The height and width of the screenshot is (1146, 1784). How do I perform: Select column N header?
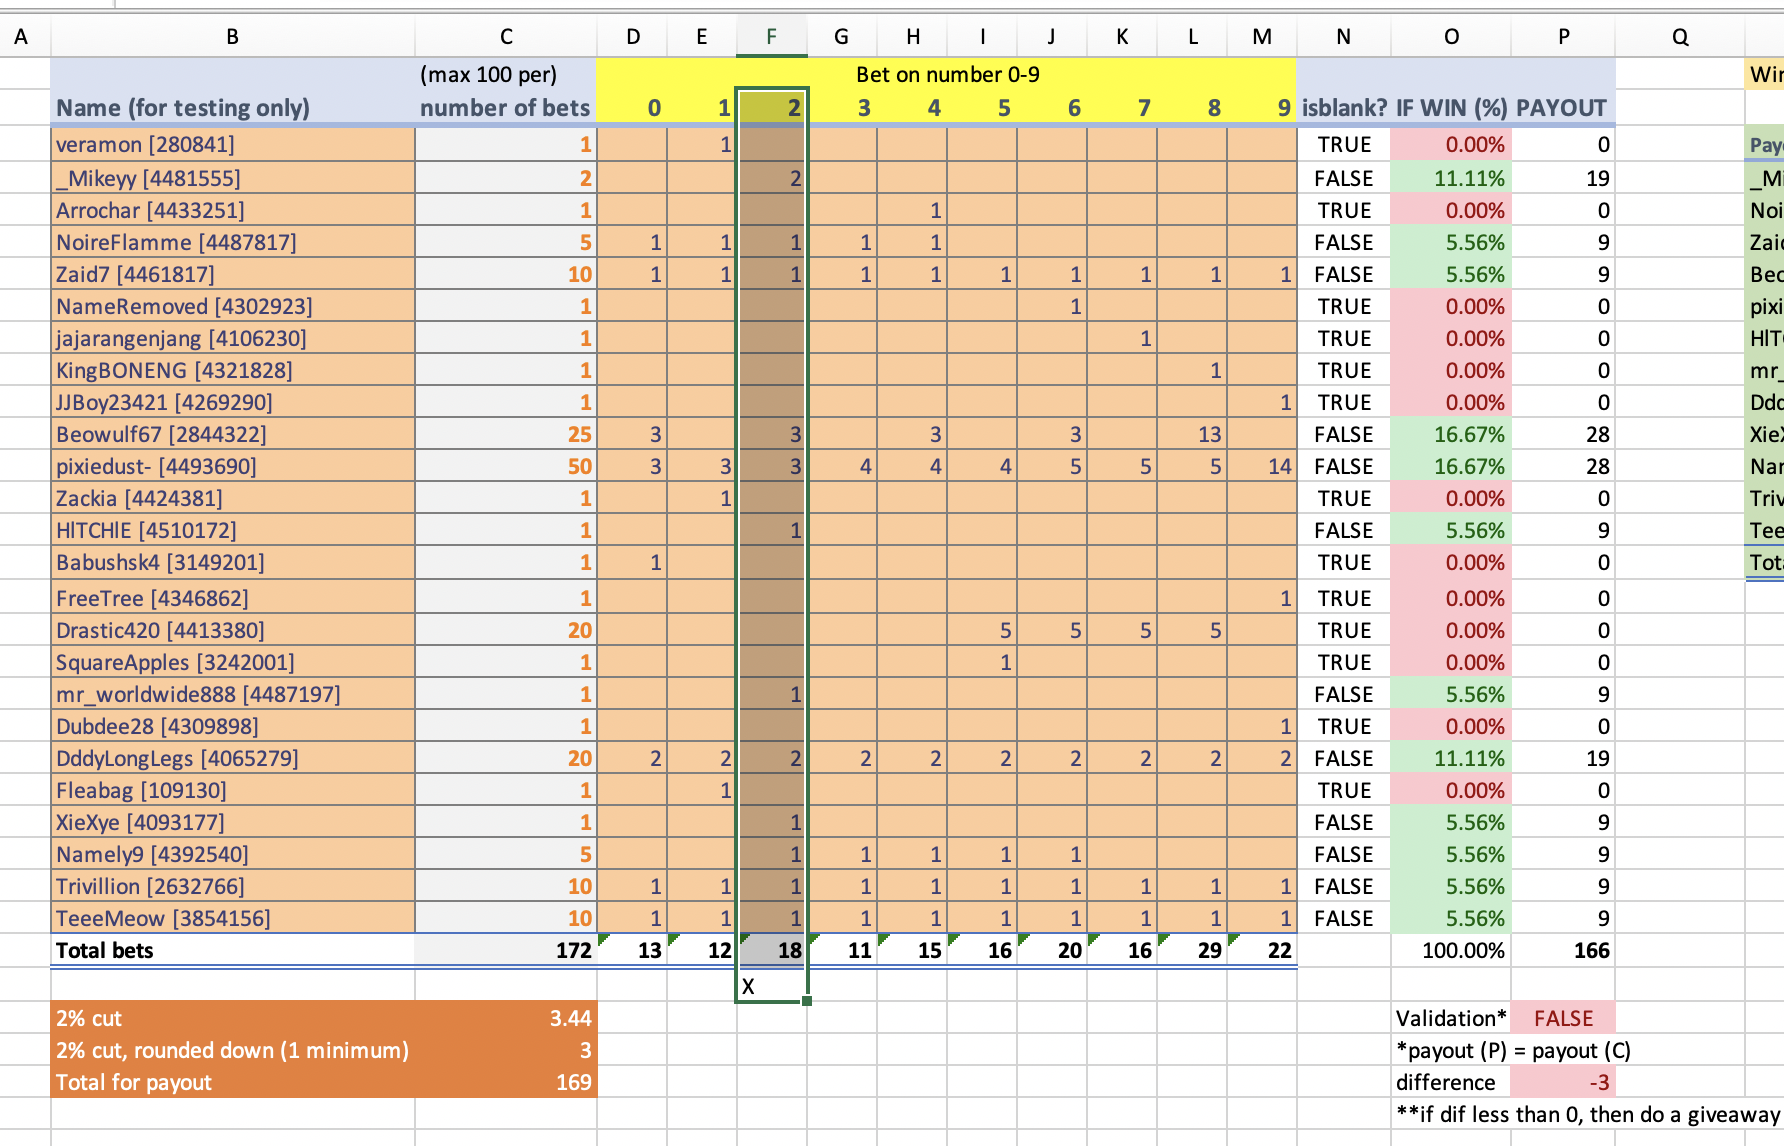click(1344, 37)
